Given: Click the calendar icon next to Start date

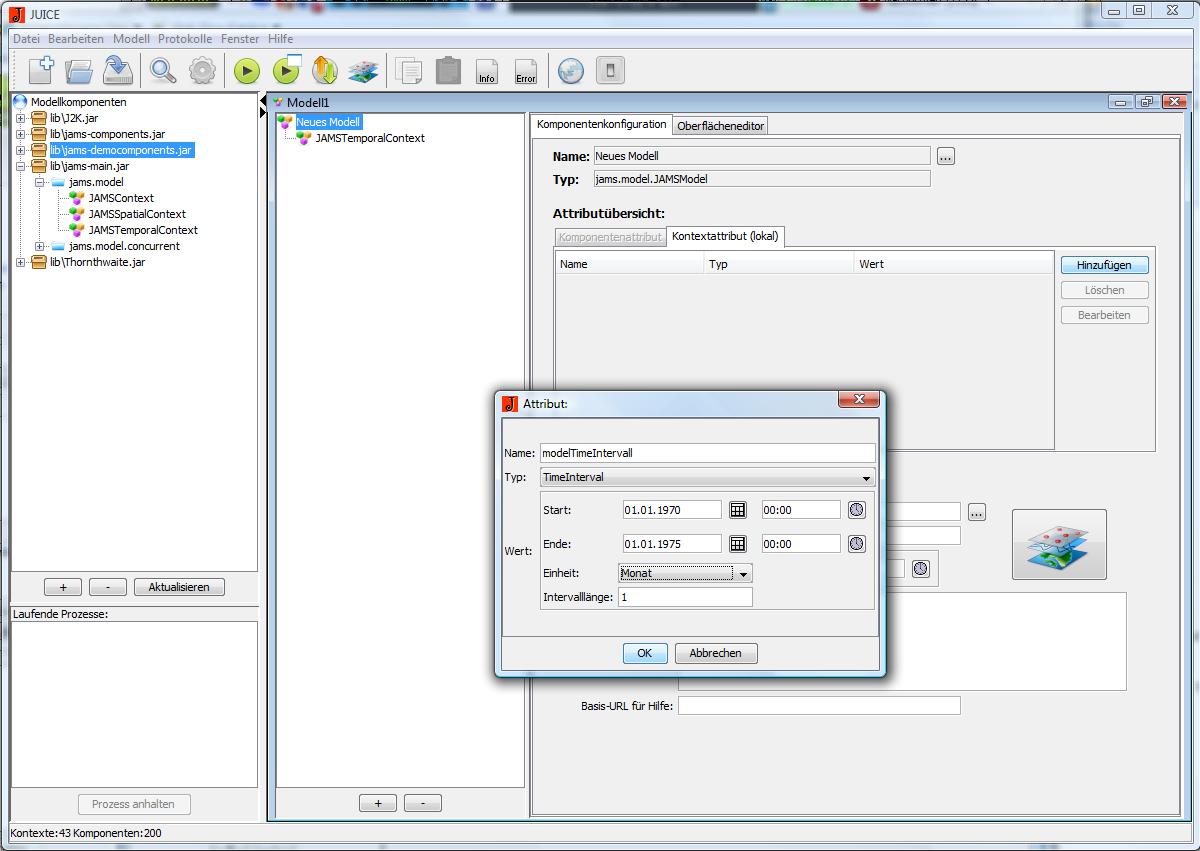Looking at the screenshot, I should click(737, 510).
